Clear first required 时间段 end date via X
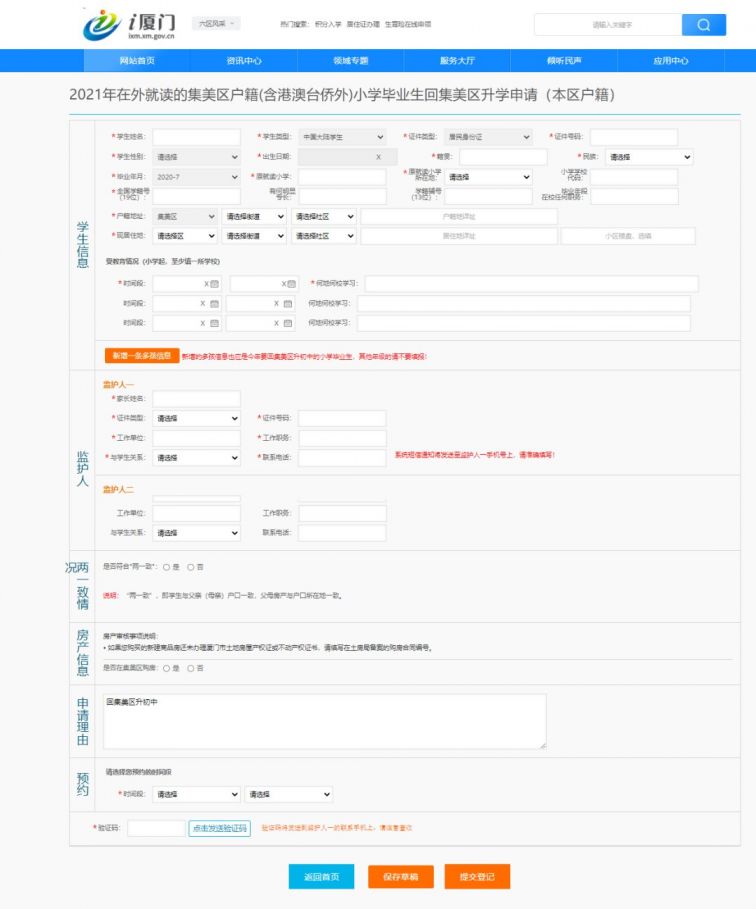Screen dimensions: 756x909 coord(284,284)
